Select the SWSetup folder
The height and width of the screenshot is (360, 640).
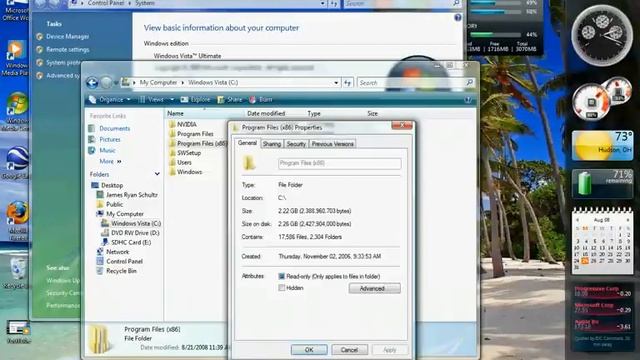tap(185, 153)
